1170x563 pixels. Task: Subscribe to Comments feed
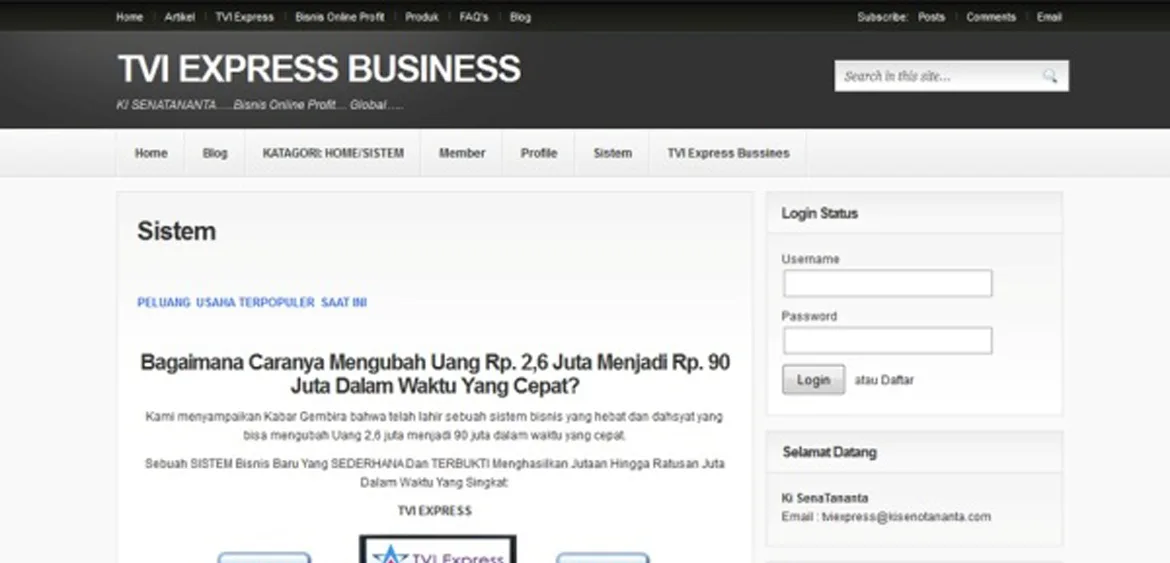991,17
